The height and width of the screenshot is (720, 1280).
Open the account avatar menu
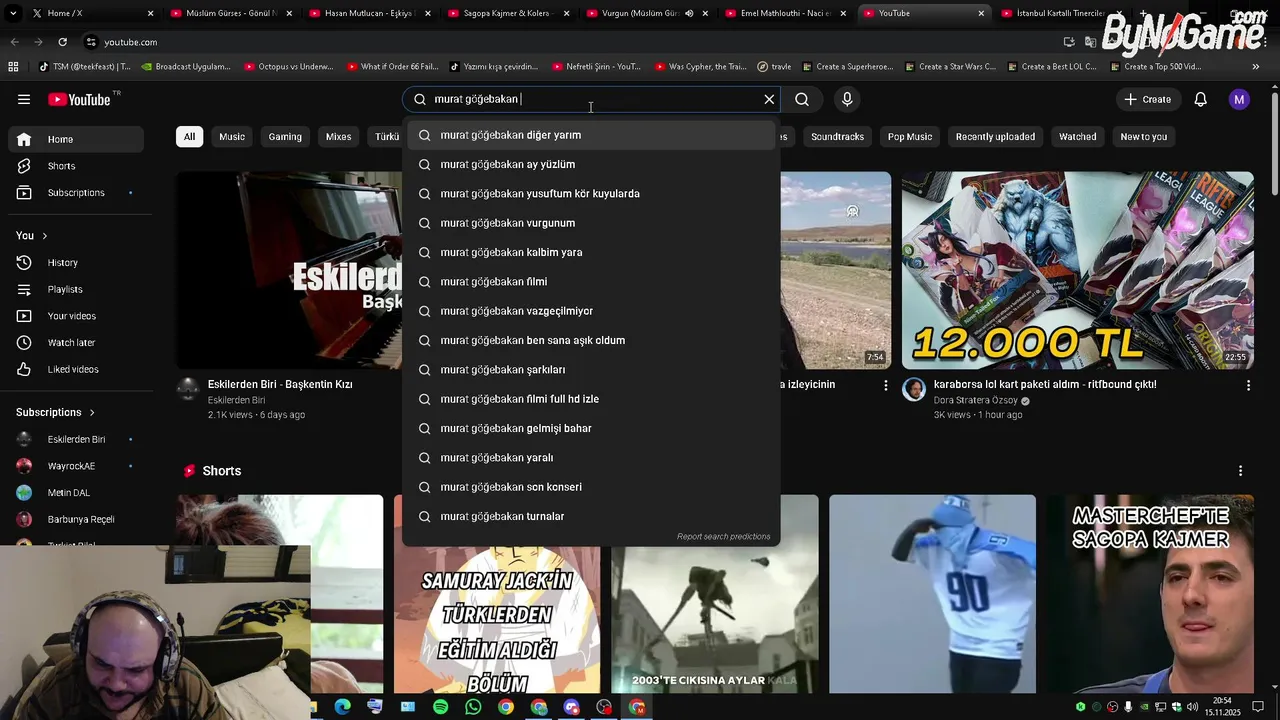click(1239, 99)
